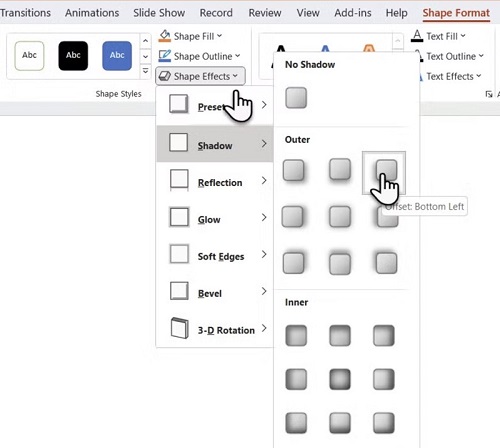Open the WordArt Styles dialog launcher
This screenshot has width=500, height=448.
(489, 94)
